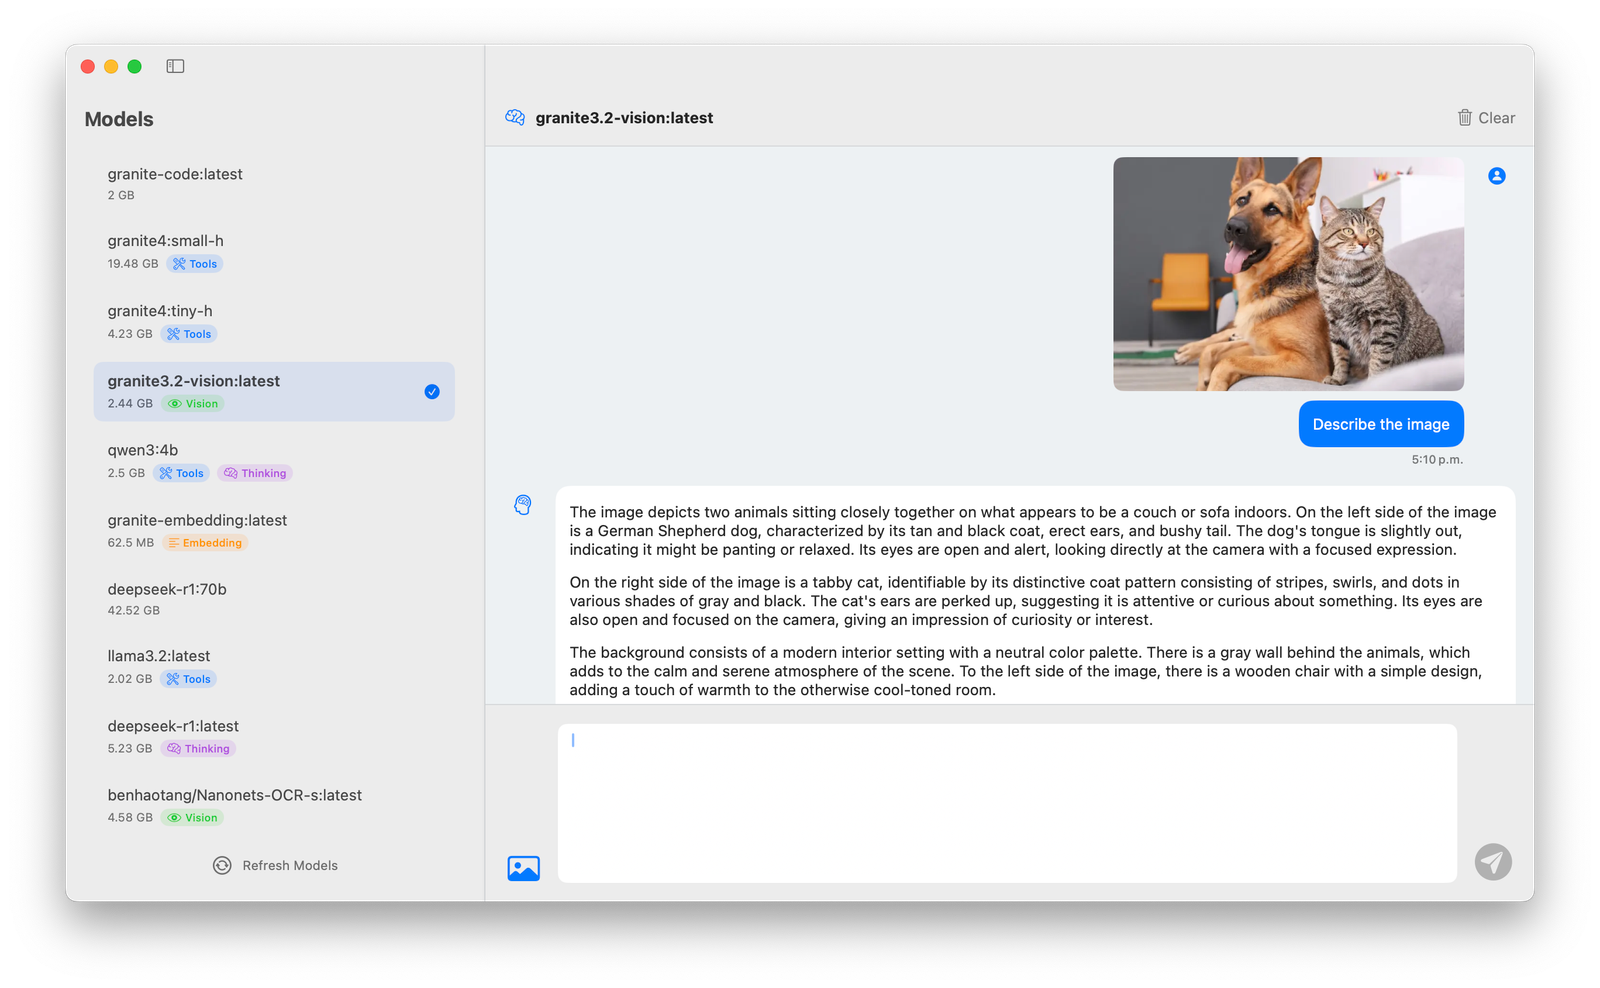Click the user avatar icon
Viewport: 1600px width, 988px height.
tap(1496, 176)
